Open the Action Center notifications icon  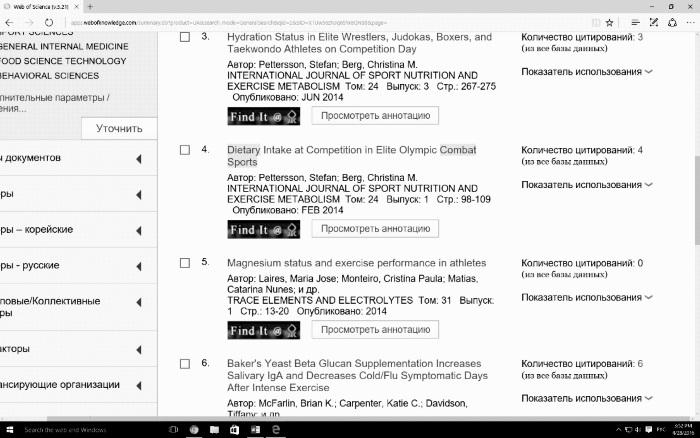[x=649, y=430]
